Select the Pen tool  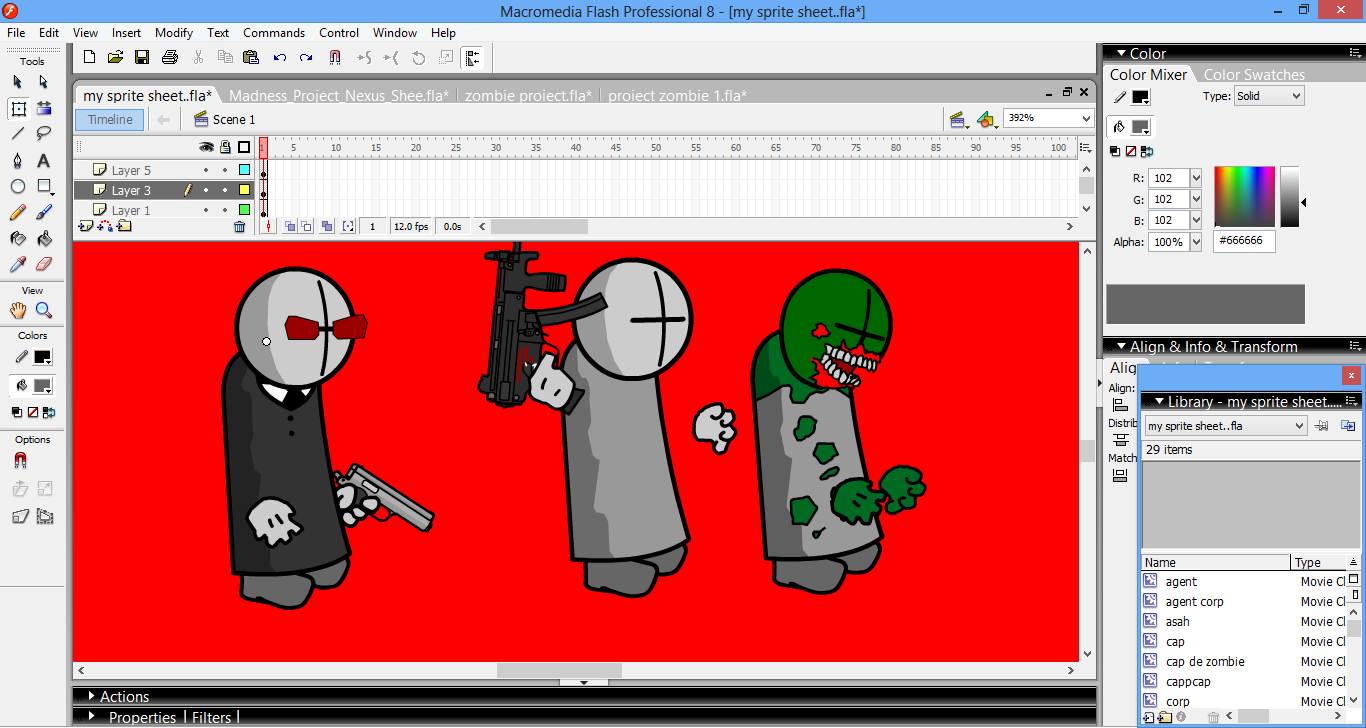tap(18, 160)
